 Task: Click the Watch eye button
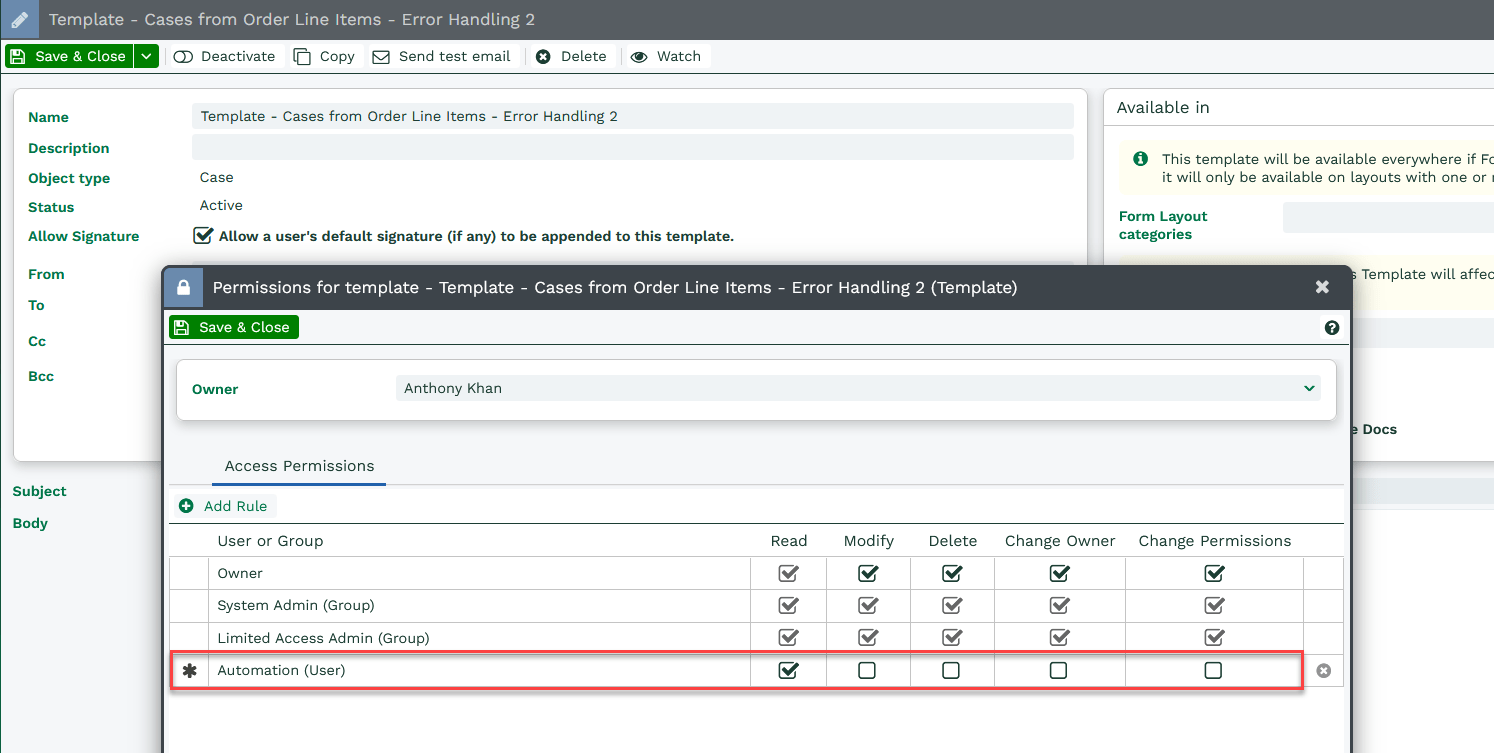(x=666, y=56)
